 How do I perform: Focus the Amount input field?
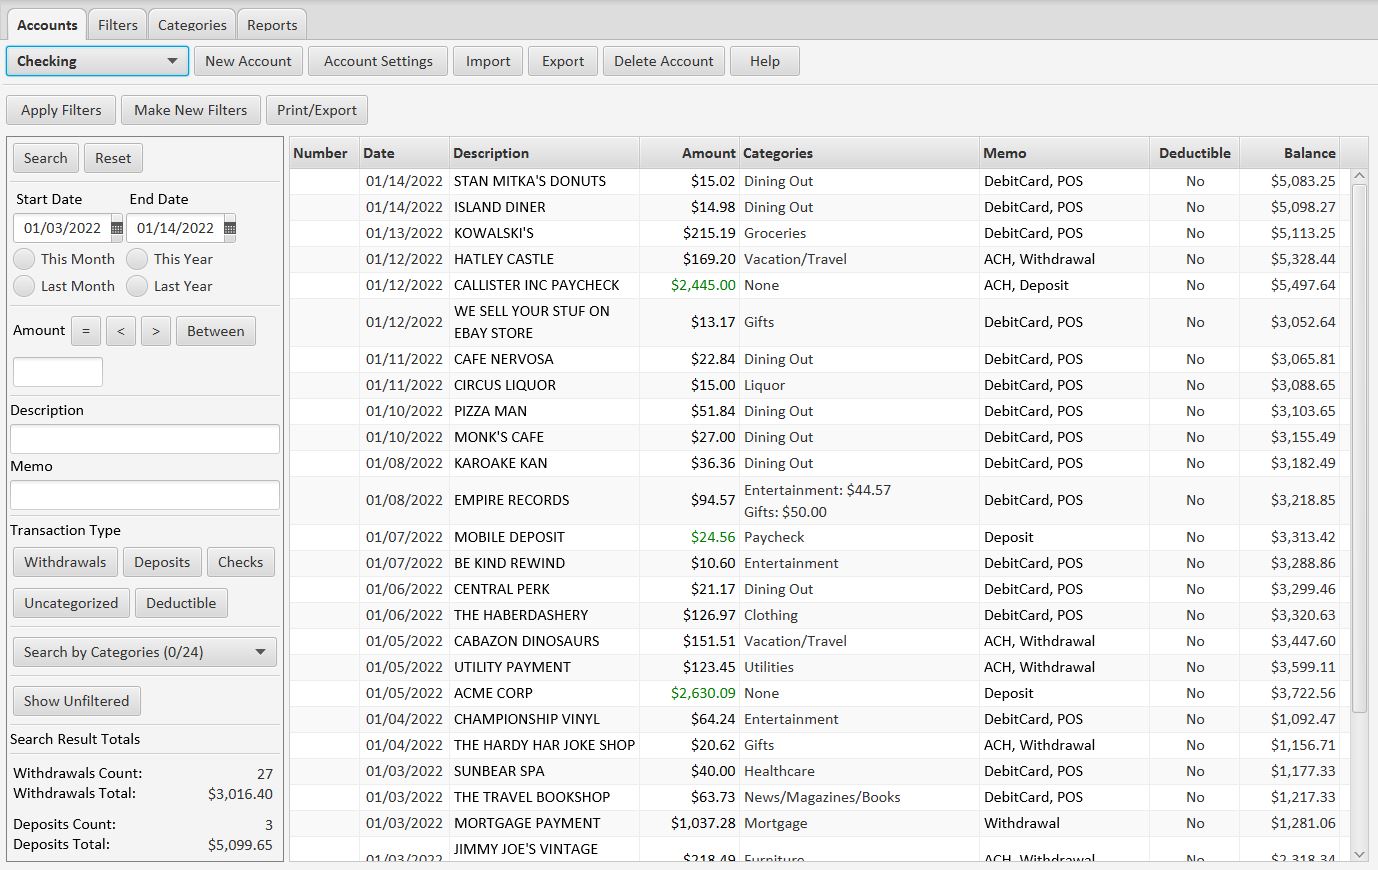click(x=58, y=372)
